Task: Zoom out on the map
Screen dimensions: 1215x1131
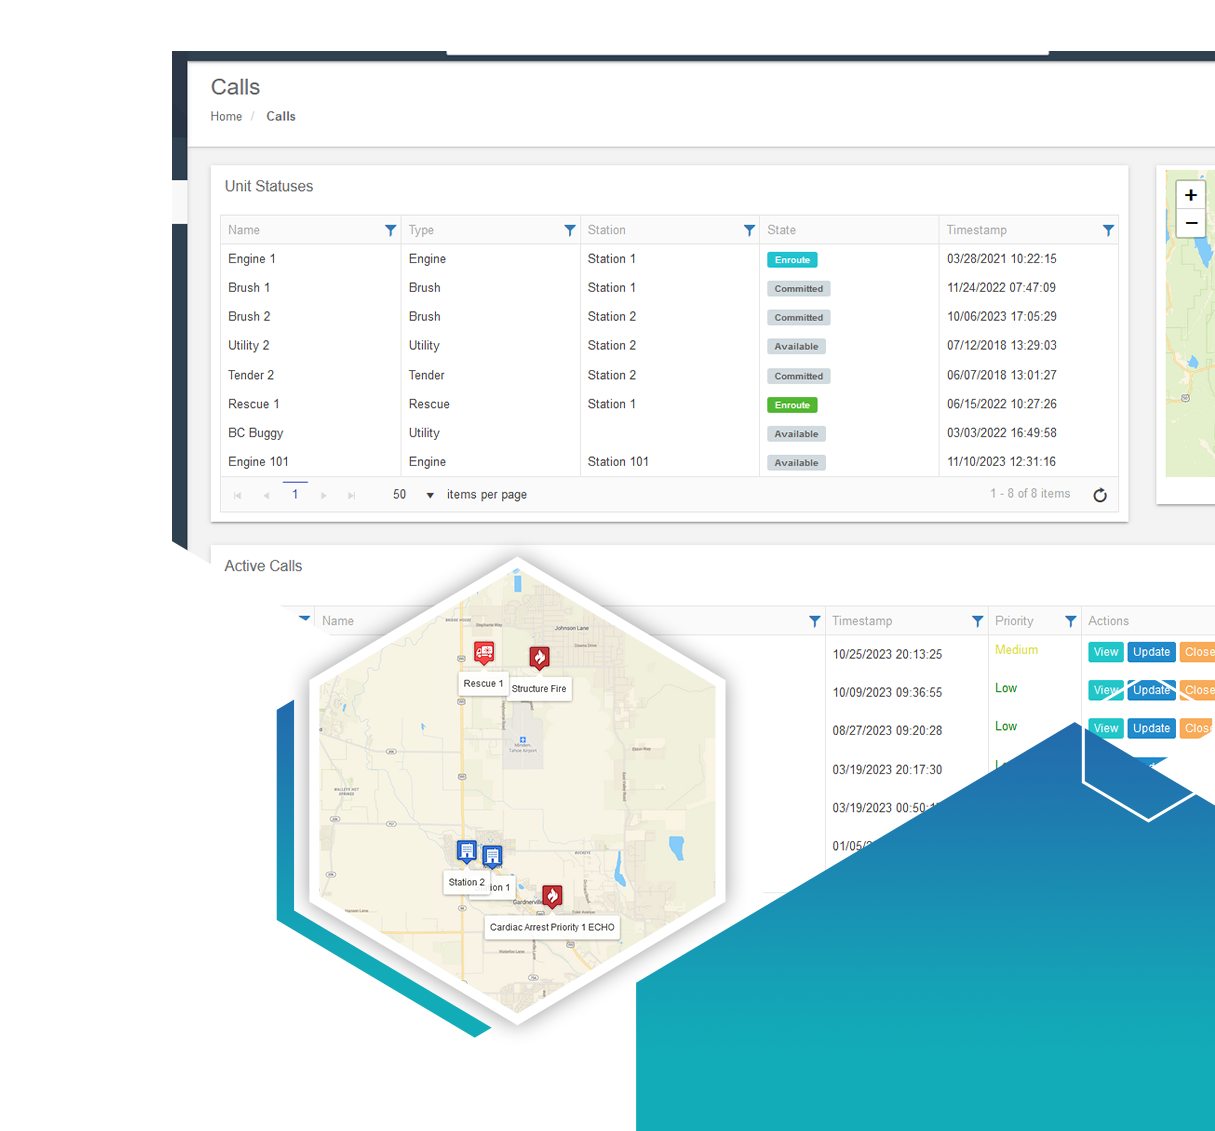Action: pyautogui.click(x=1190, y=223)
